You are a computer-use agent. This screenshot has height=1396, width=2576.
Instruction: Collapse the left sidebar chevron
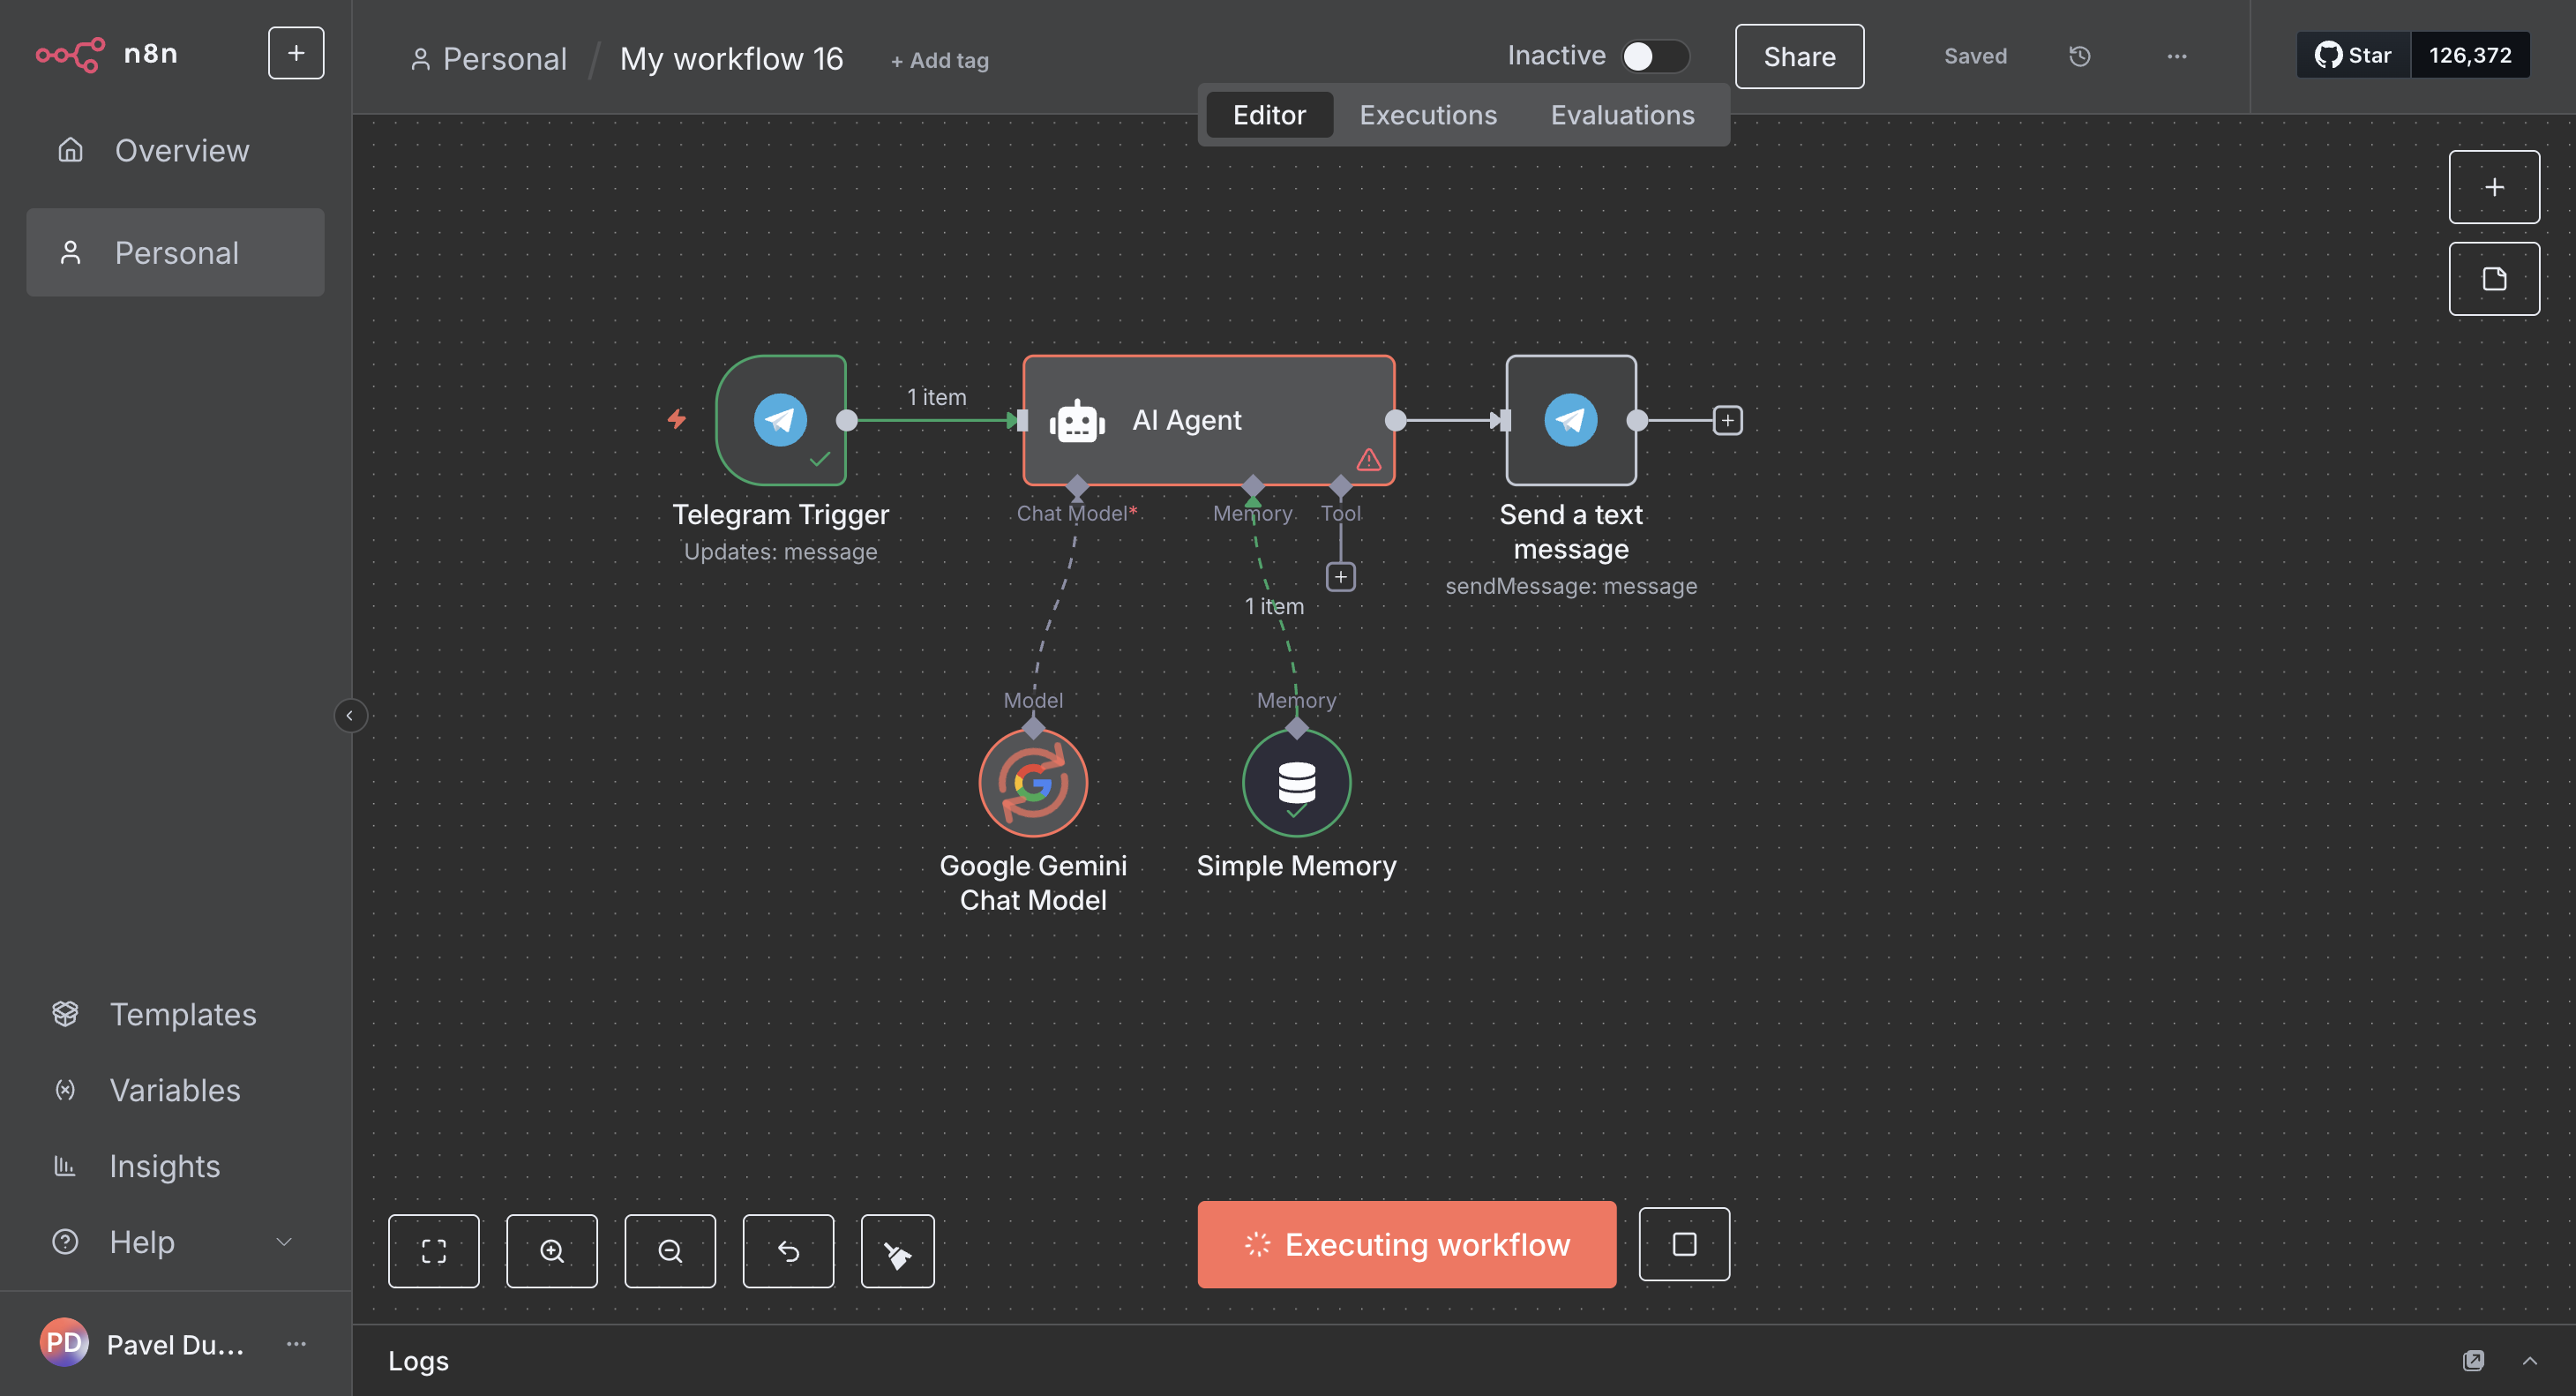tap(349, 715)
